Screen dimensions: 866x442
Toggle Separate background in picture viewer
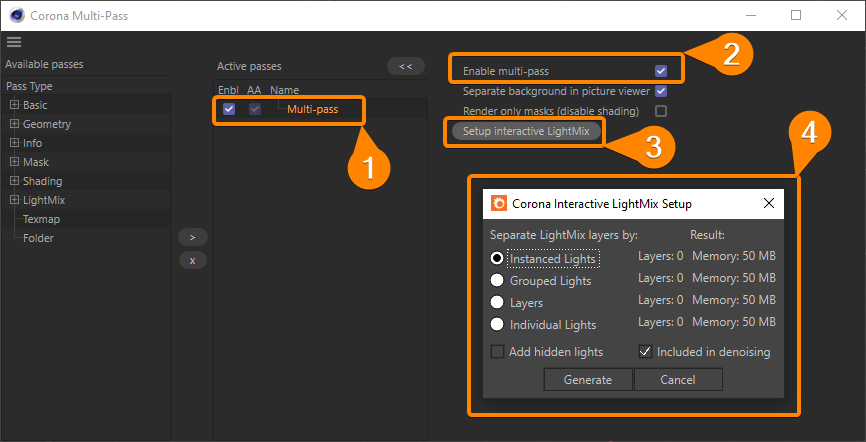(661, 91)
